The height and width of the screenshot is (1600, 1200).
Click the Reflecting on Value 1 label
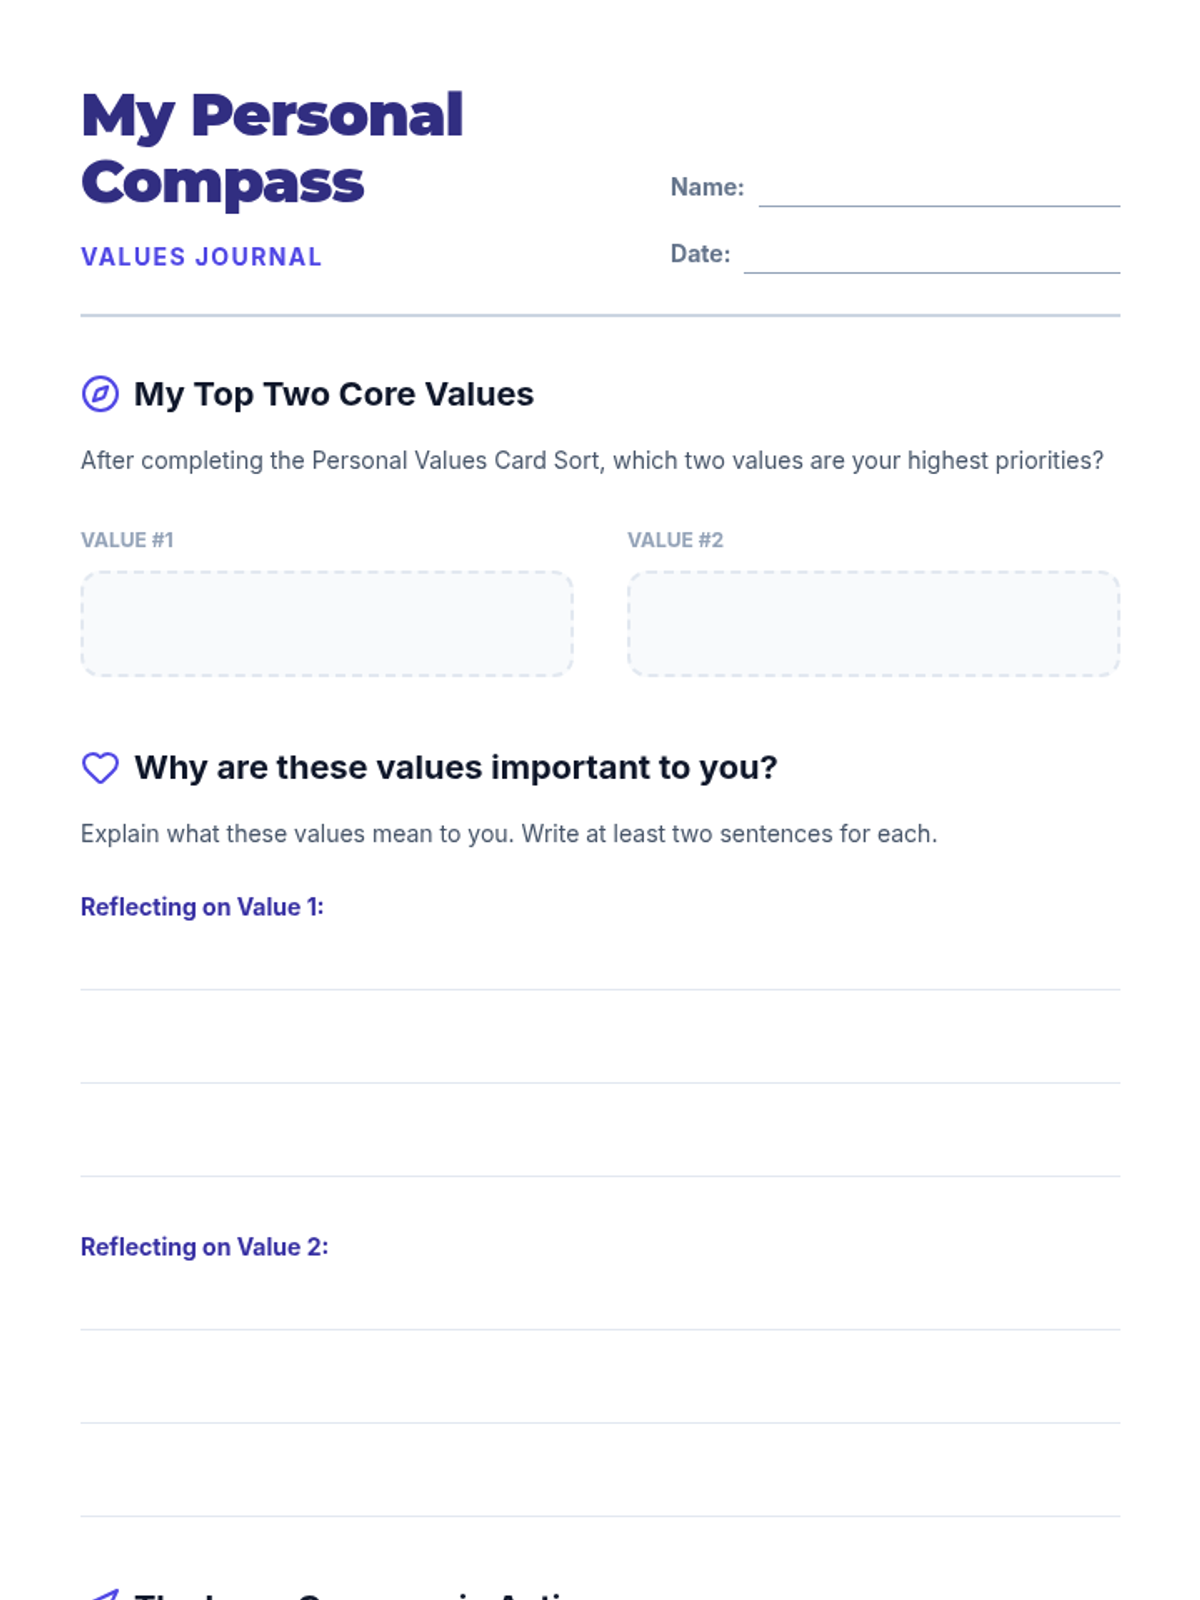(x=202, y=907)
